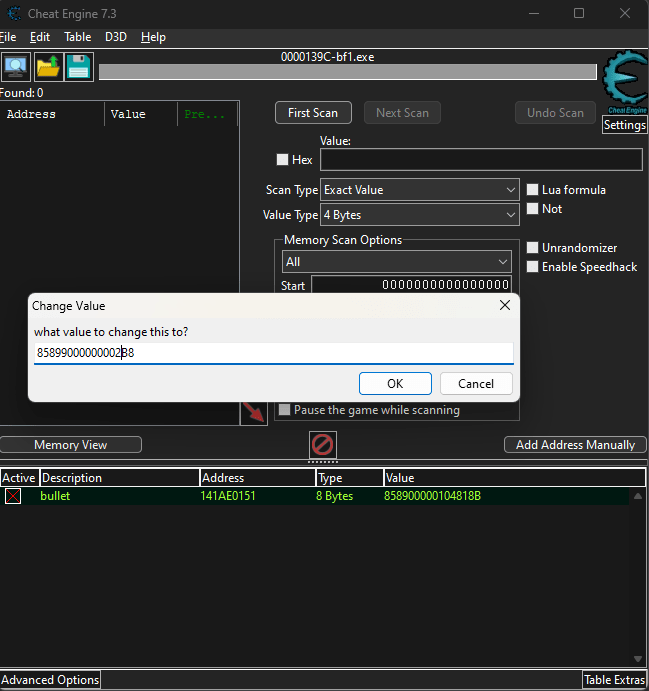Click address 141AE0151 in the table
Viewport: 649px width, 691px height.
pos(228,496)
